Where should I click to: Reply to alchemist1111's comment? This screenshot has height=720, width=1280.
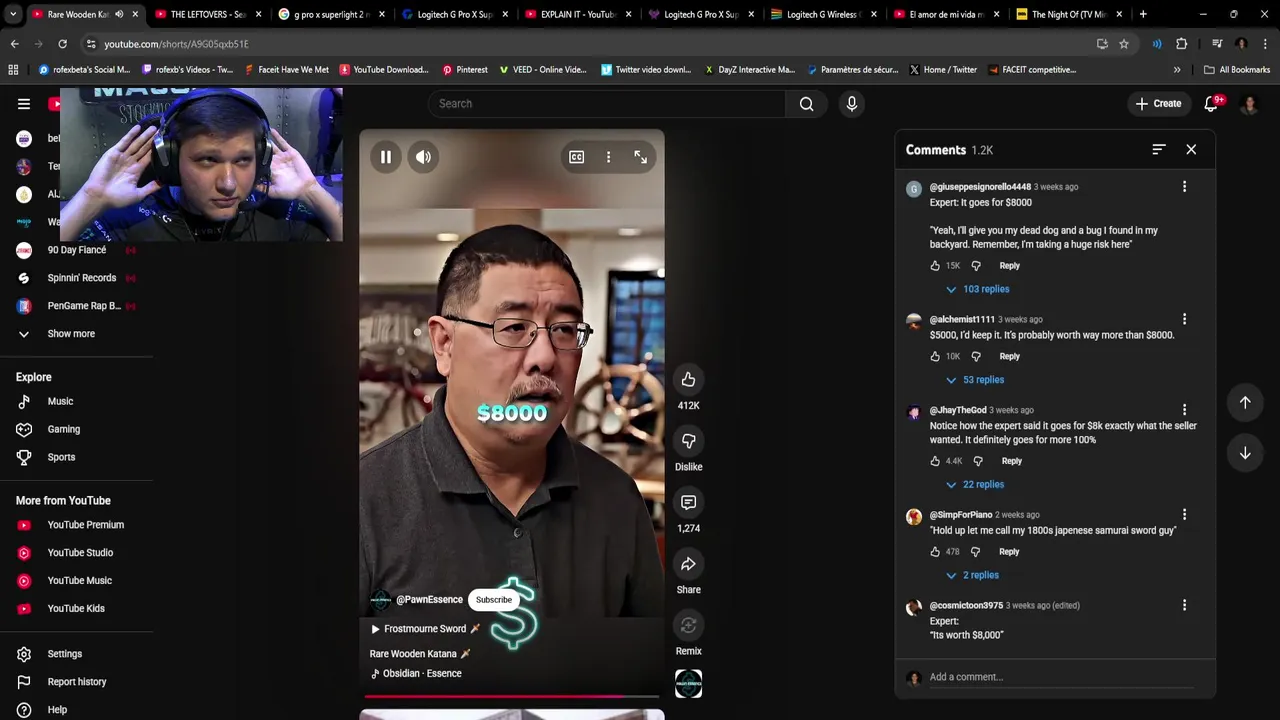(1009, 357)
